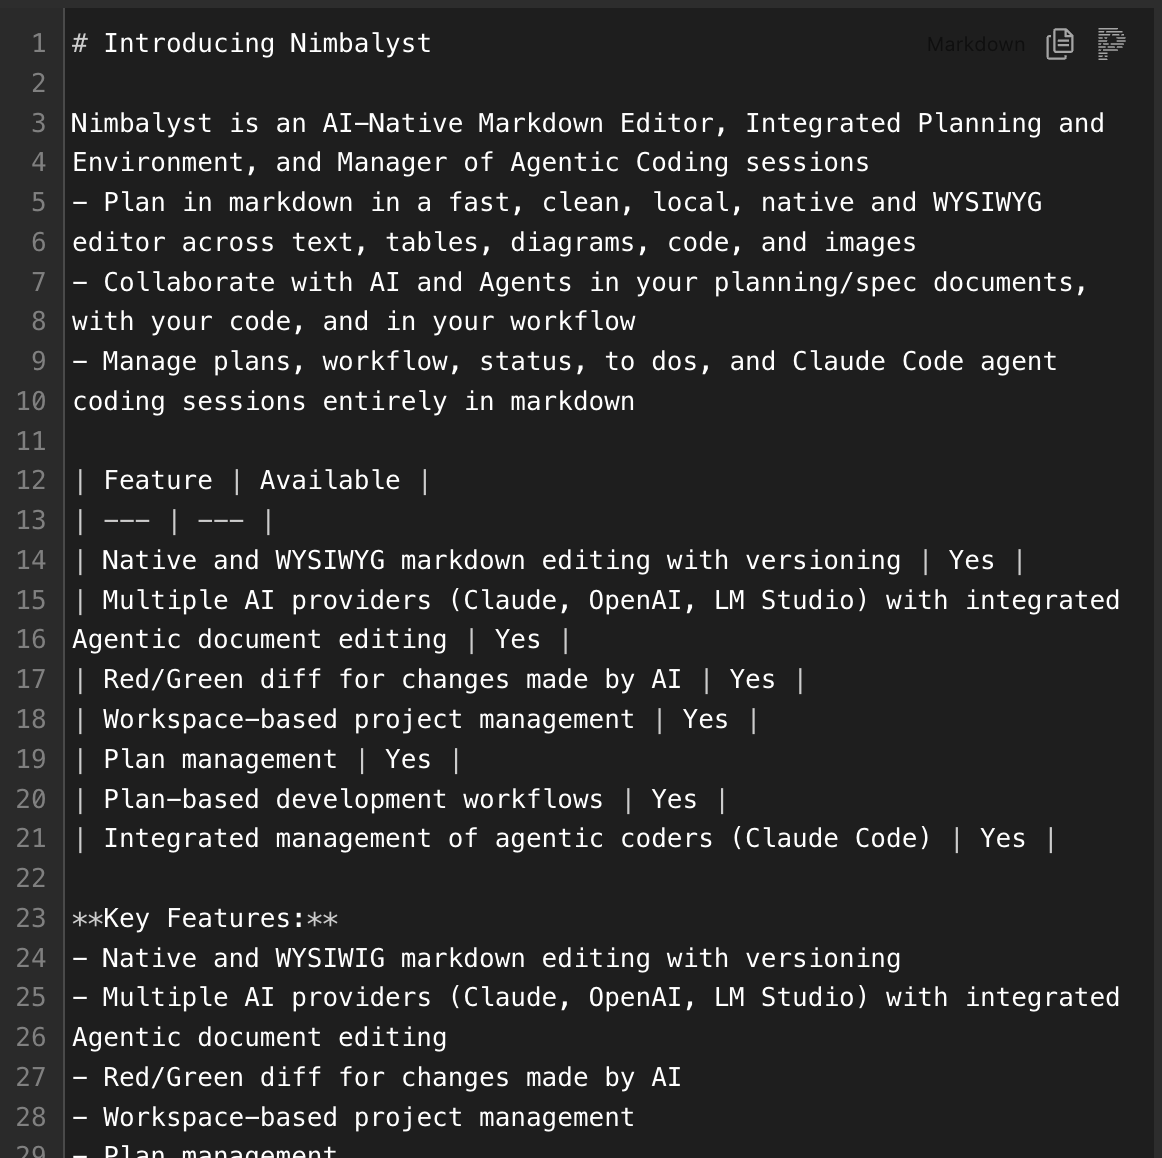Click the Feature table header cell
Screen dimensions: 1162x1158
[x=157, y=480]
